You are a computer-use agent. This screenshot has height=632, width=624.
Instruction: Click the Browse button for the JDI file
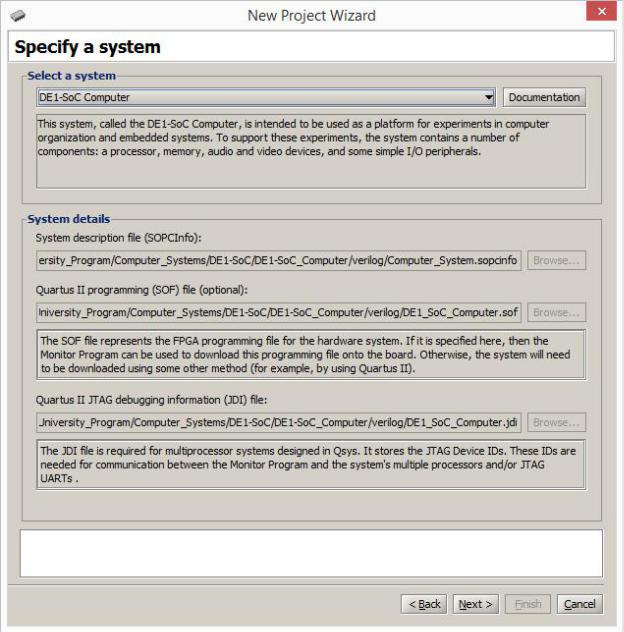557,422
